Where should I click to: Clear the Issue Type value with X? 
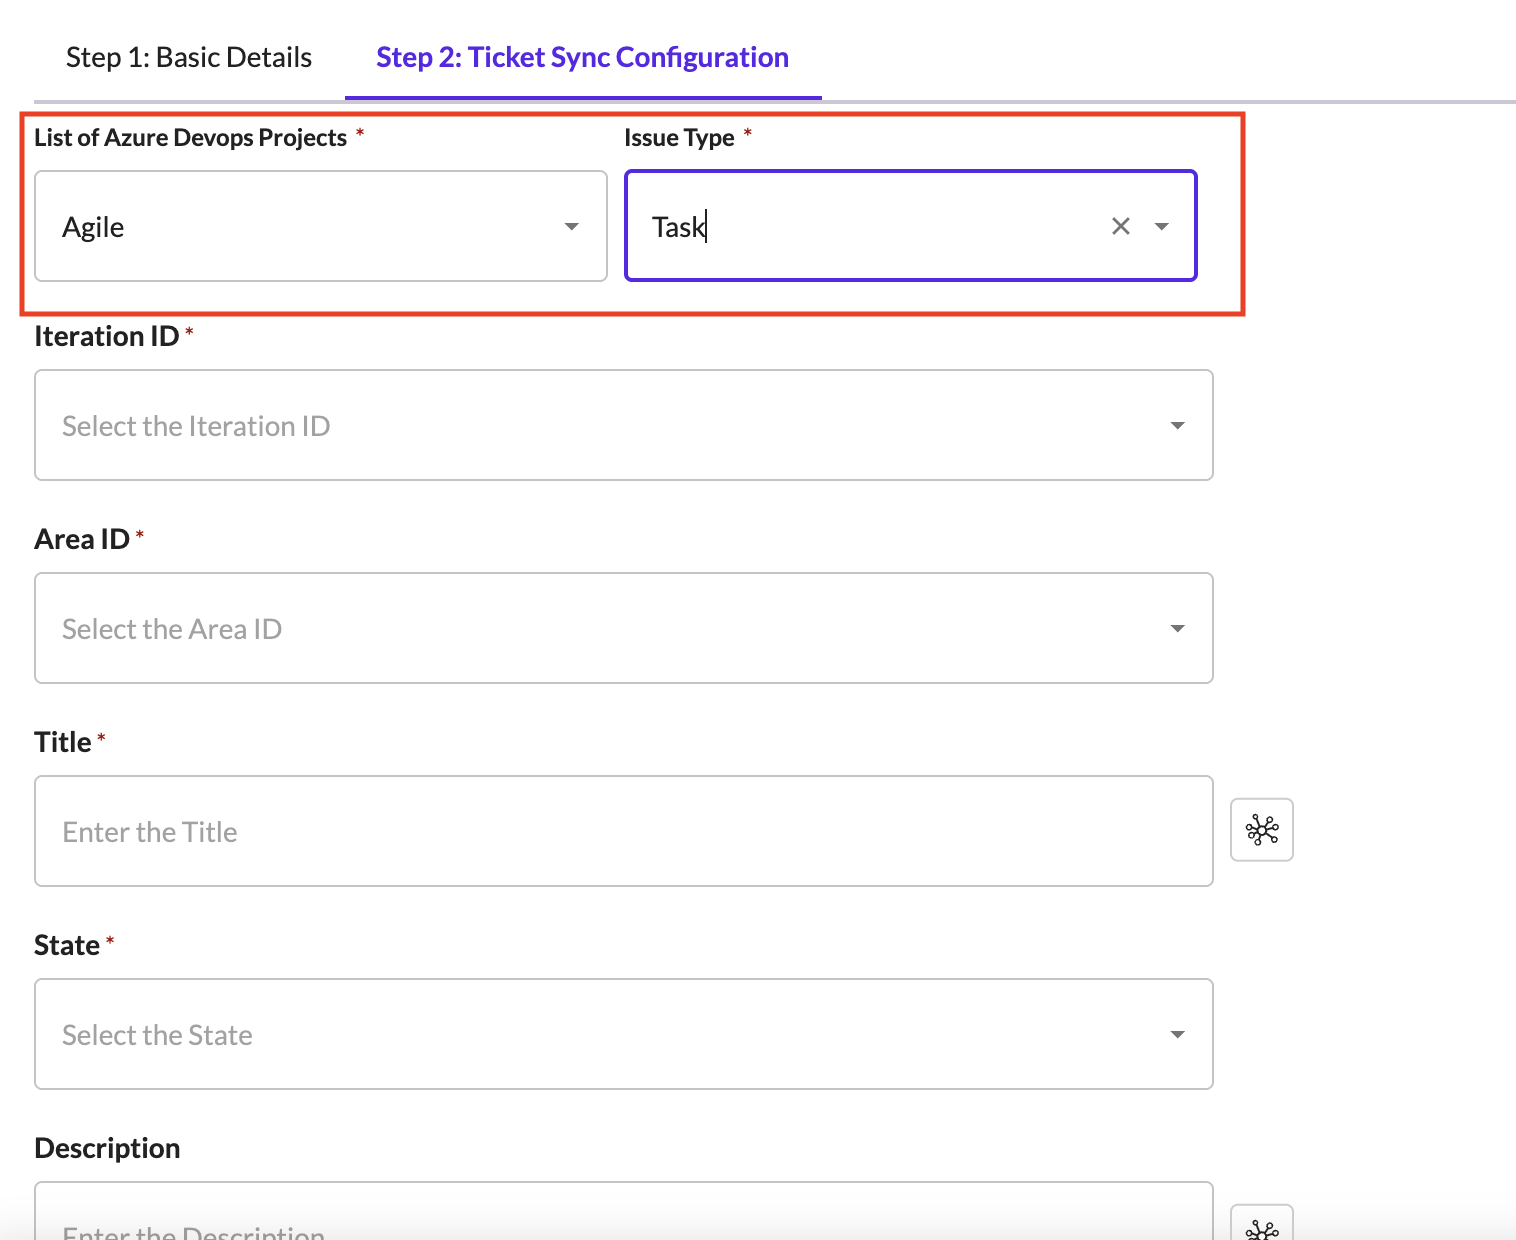click(x=1121, y=226)
